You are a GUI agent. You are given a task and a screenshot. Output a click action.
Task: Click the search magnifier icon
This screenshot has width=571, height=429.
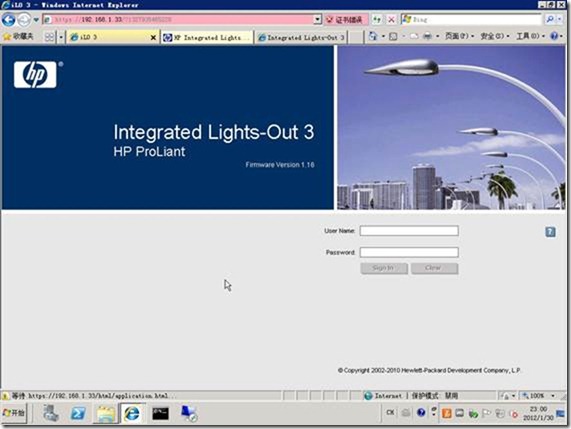click(550, 20)
